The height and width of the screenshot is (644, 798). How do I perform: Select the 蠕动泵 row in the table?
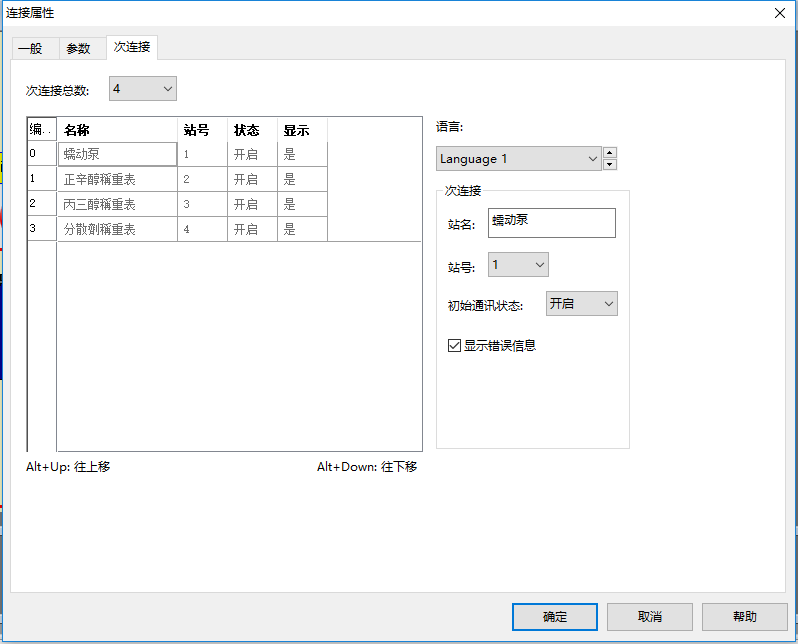[x=117, y=154]
